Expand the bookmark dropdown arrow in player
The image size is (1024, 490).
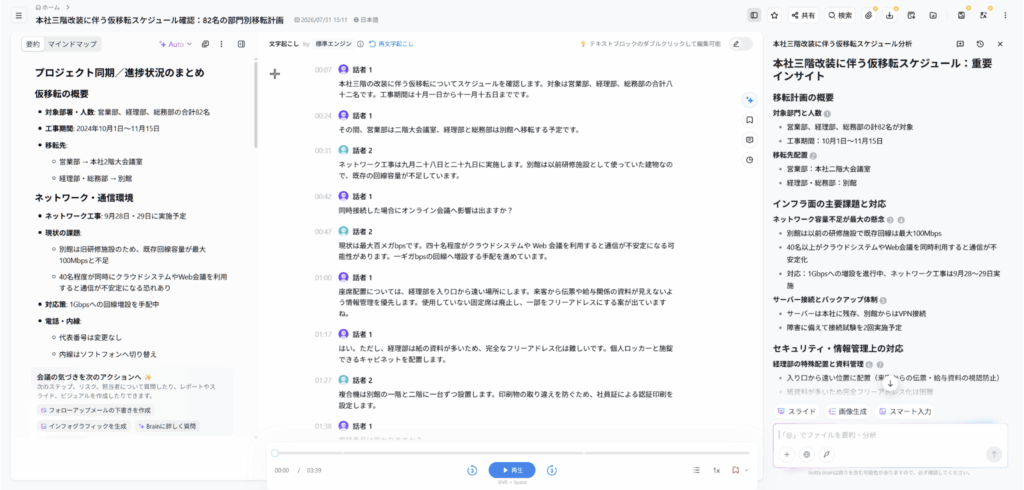point(746,470)
